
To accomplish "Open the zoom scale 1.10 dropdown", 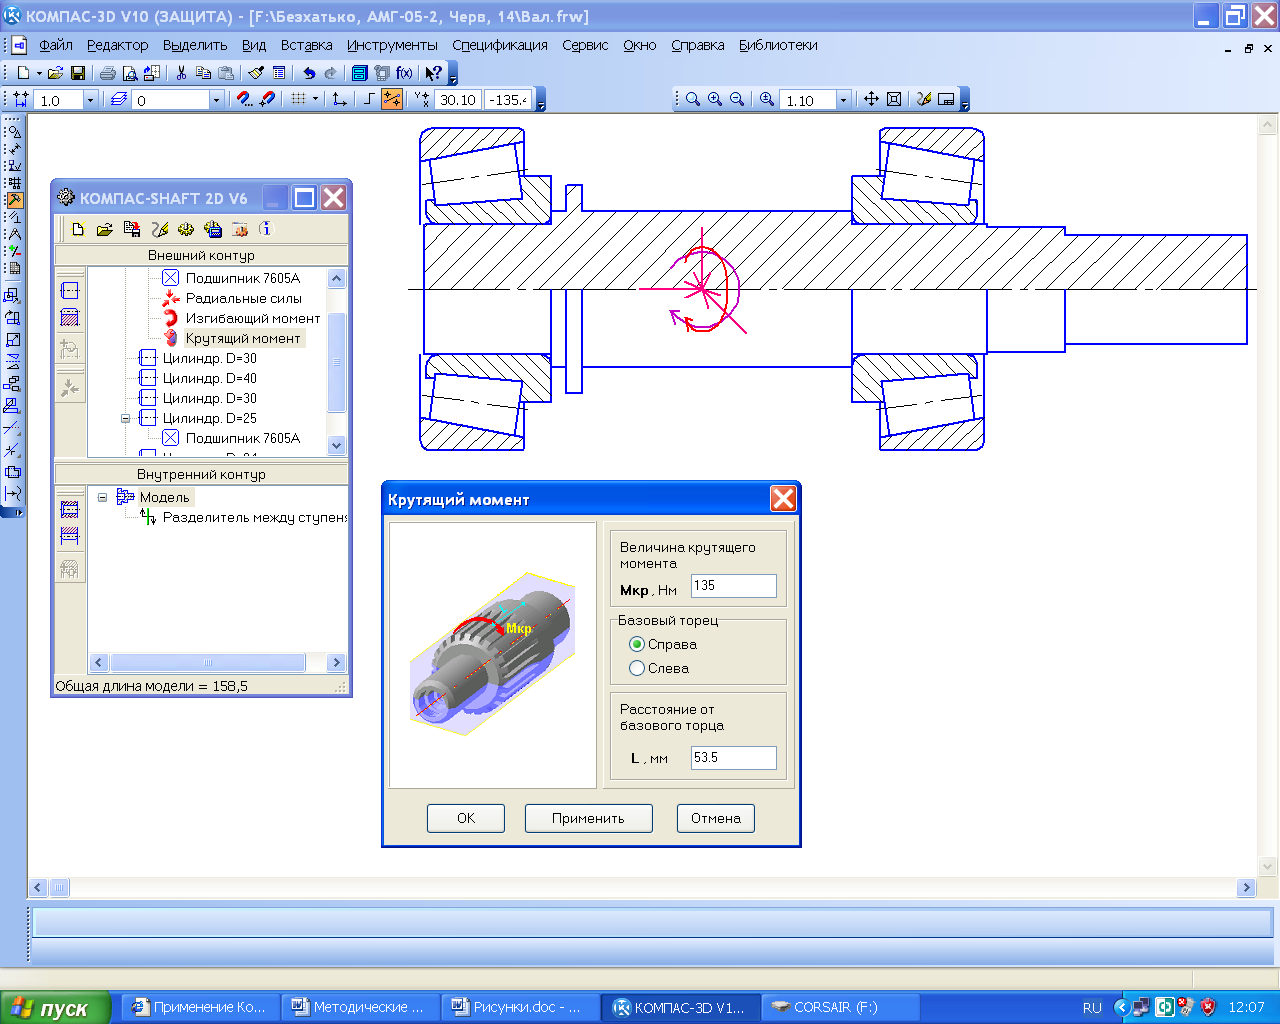I will pyautogui.click(x=843, y=100).
